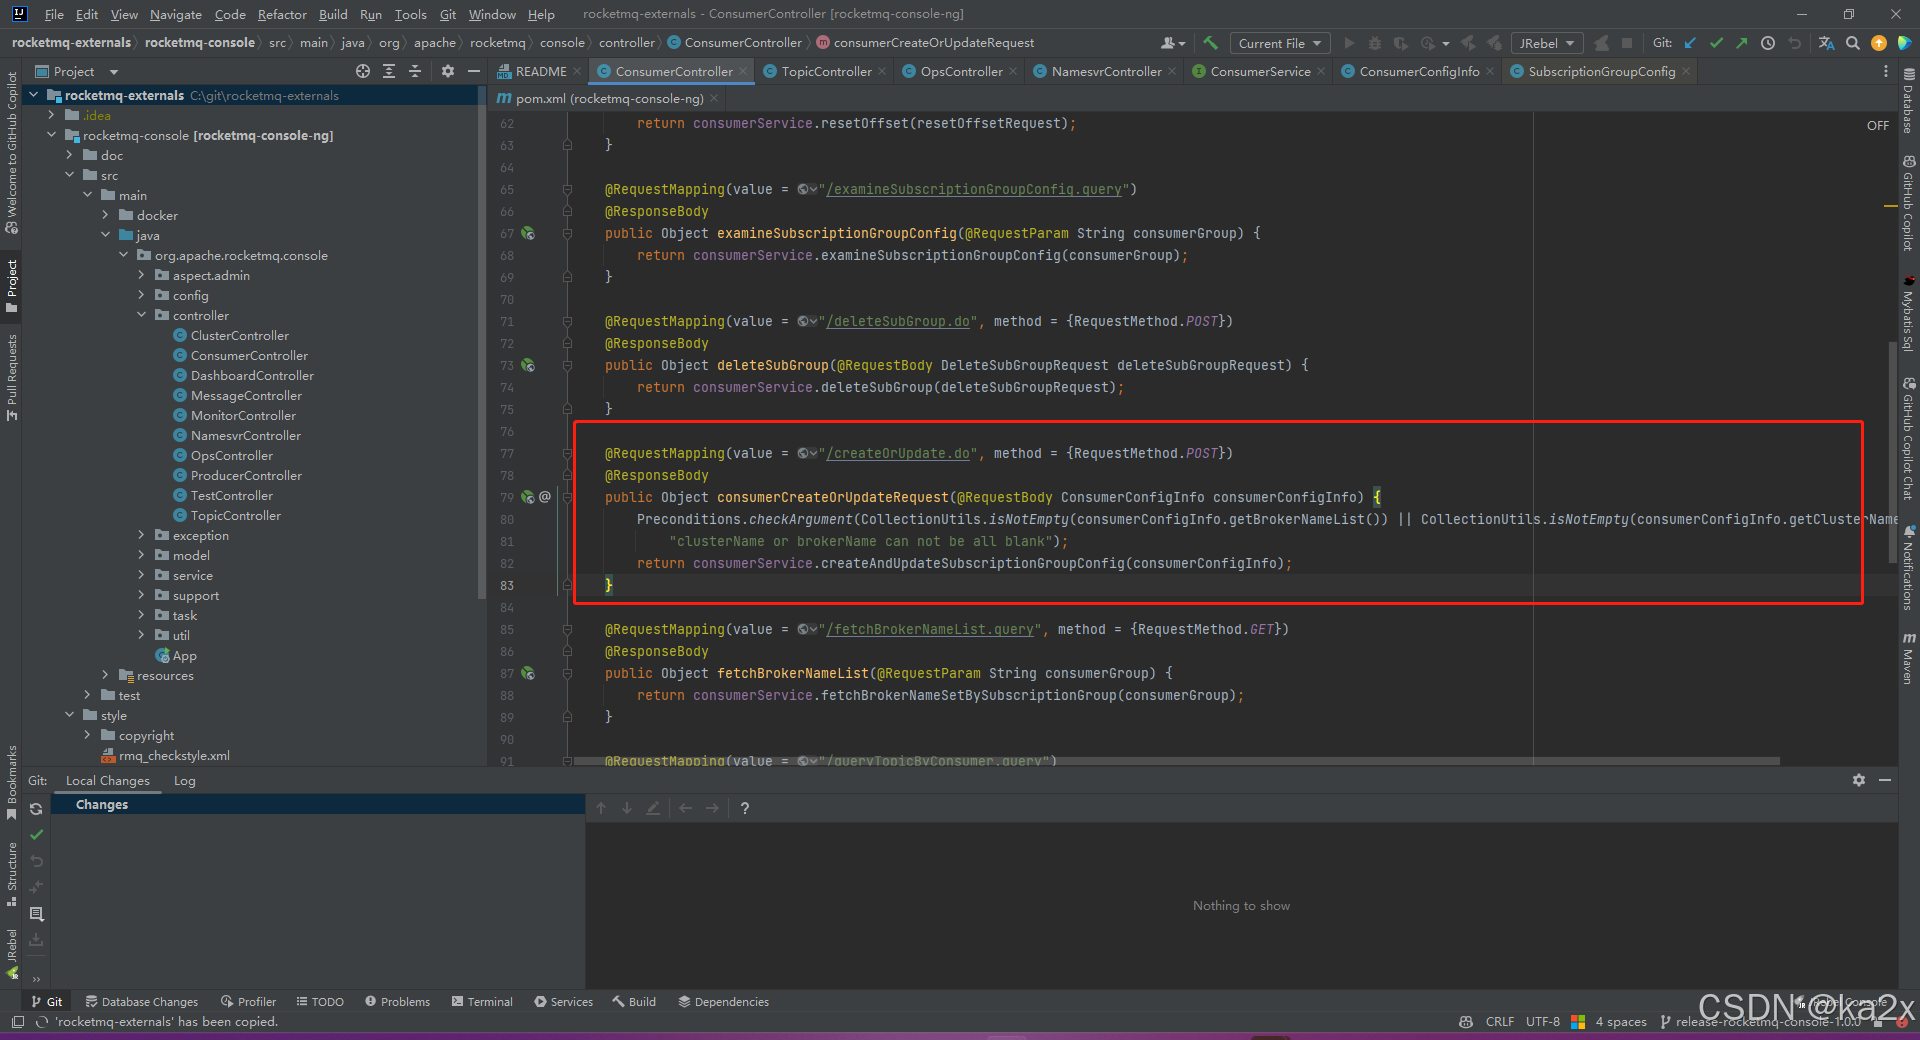Click Git Commit green checkmark in toolbar
The width and height of the screenshot is (1920, 1040).
pyautogui.click(x=1716, y=43)
